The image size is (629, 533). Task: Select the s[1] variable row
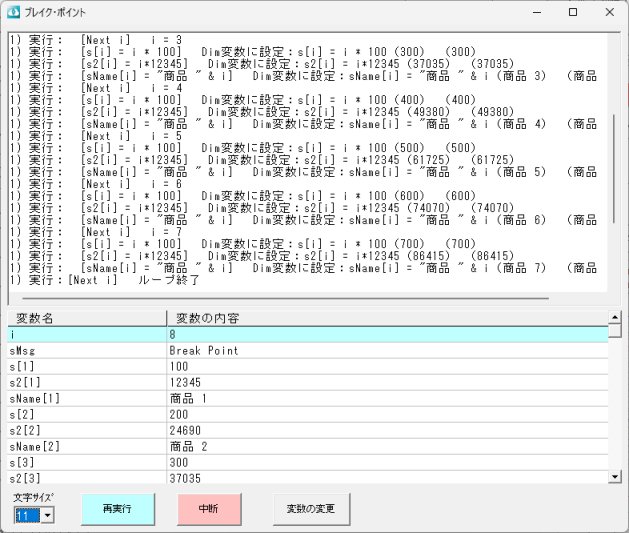pos(308,367)
